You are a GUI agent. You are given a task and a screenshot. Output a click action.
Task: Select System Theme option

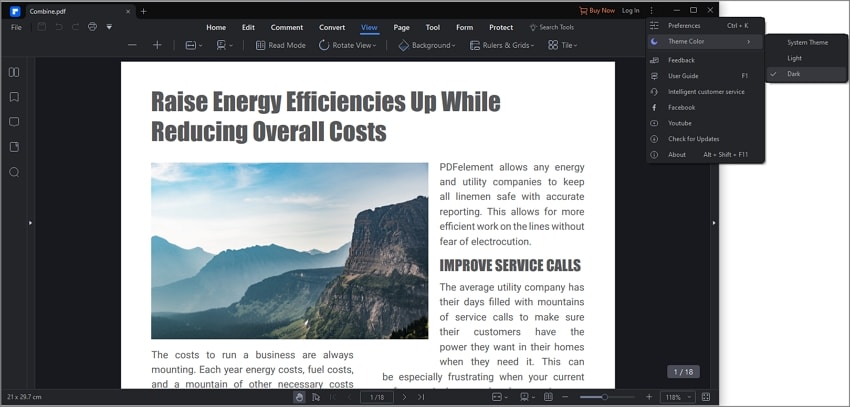tap(807, 42)
